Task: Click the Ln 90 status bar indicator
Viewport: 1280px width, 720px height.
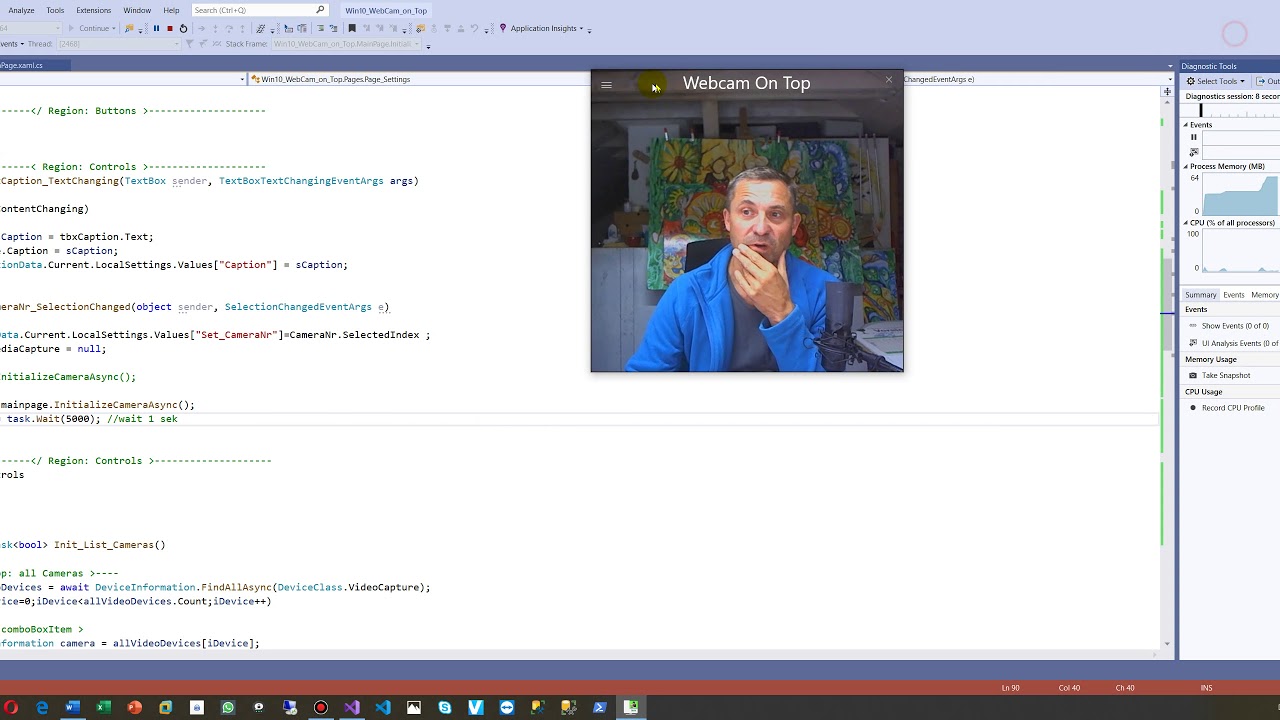Action: (x=1010, y=688)
